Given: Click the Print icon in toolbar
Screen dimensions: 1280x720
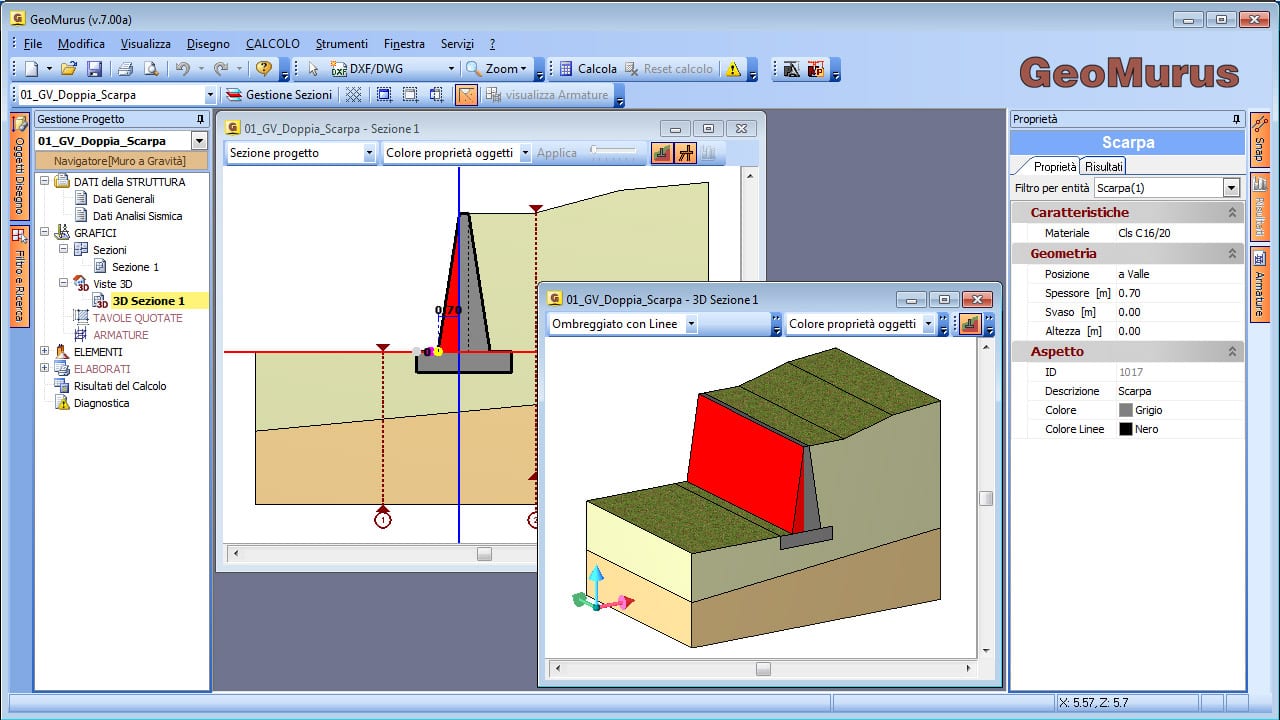Looking at the screenshot, I should coord(125,69).
